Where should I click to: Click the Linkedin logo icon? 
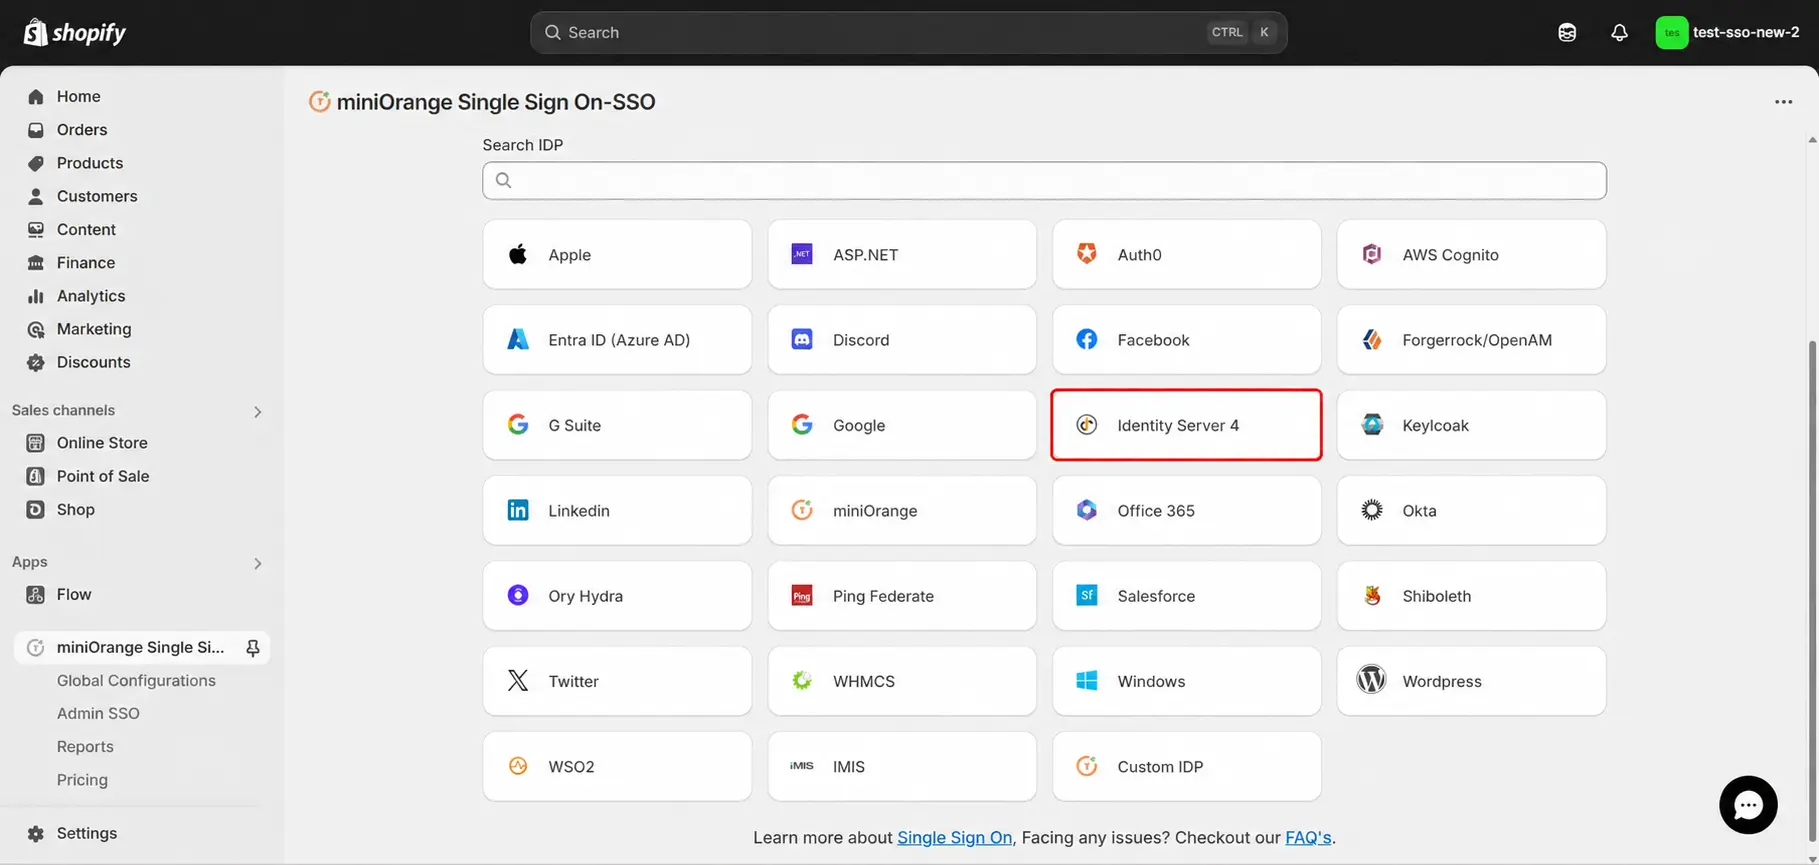[518, 510]
